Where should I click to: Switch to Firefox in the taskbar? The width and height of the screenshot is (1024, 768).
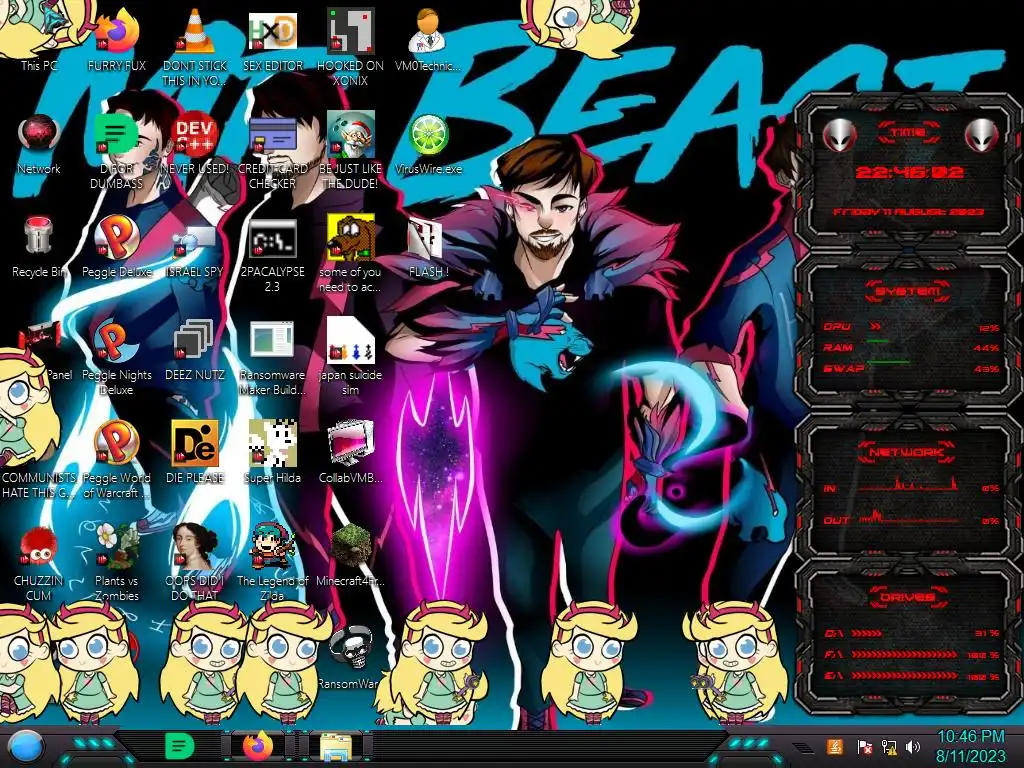pos(258,746)
